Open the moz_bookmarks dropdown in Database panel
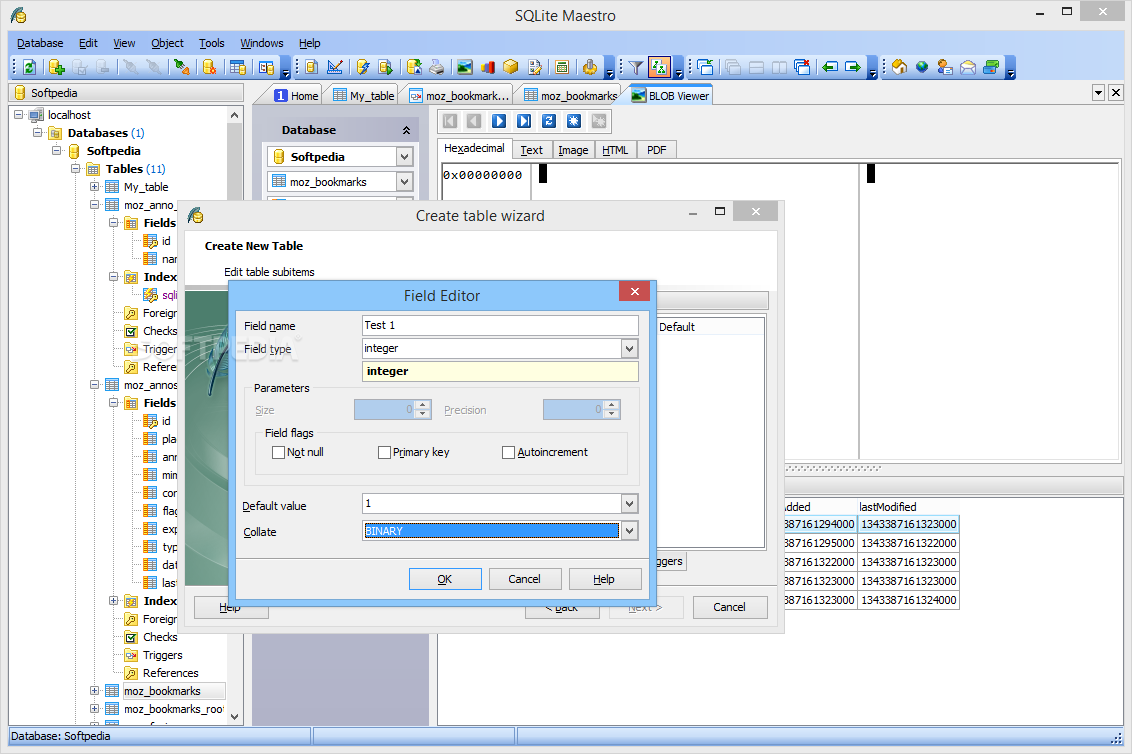1132x754 pixels. (404, 182)
